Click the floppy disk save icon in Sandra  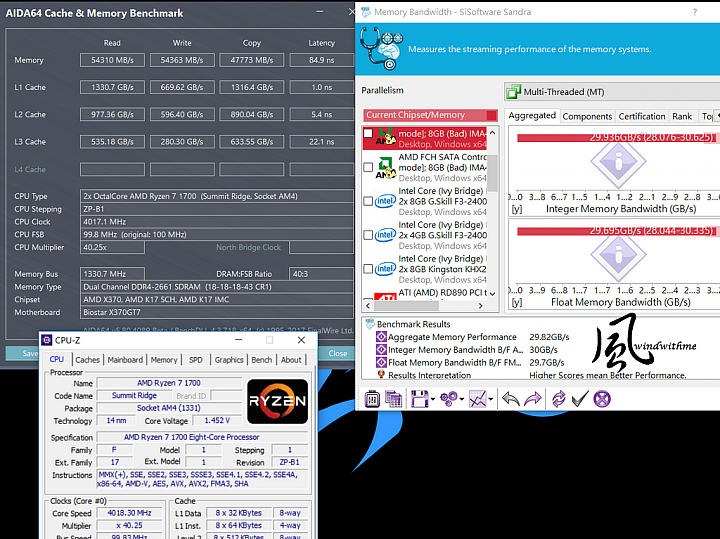point(419,399)
